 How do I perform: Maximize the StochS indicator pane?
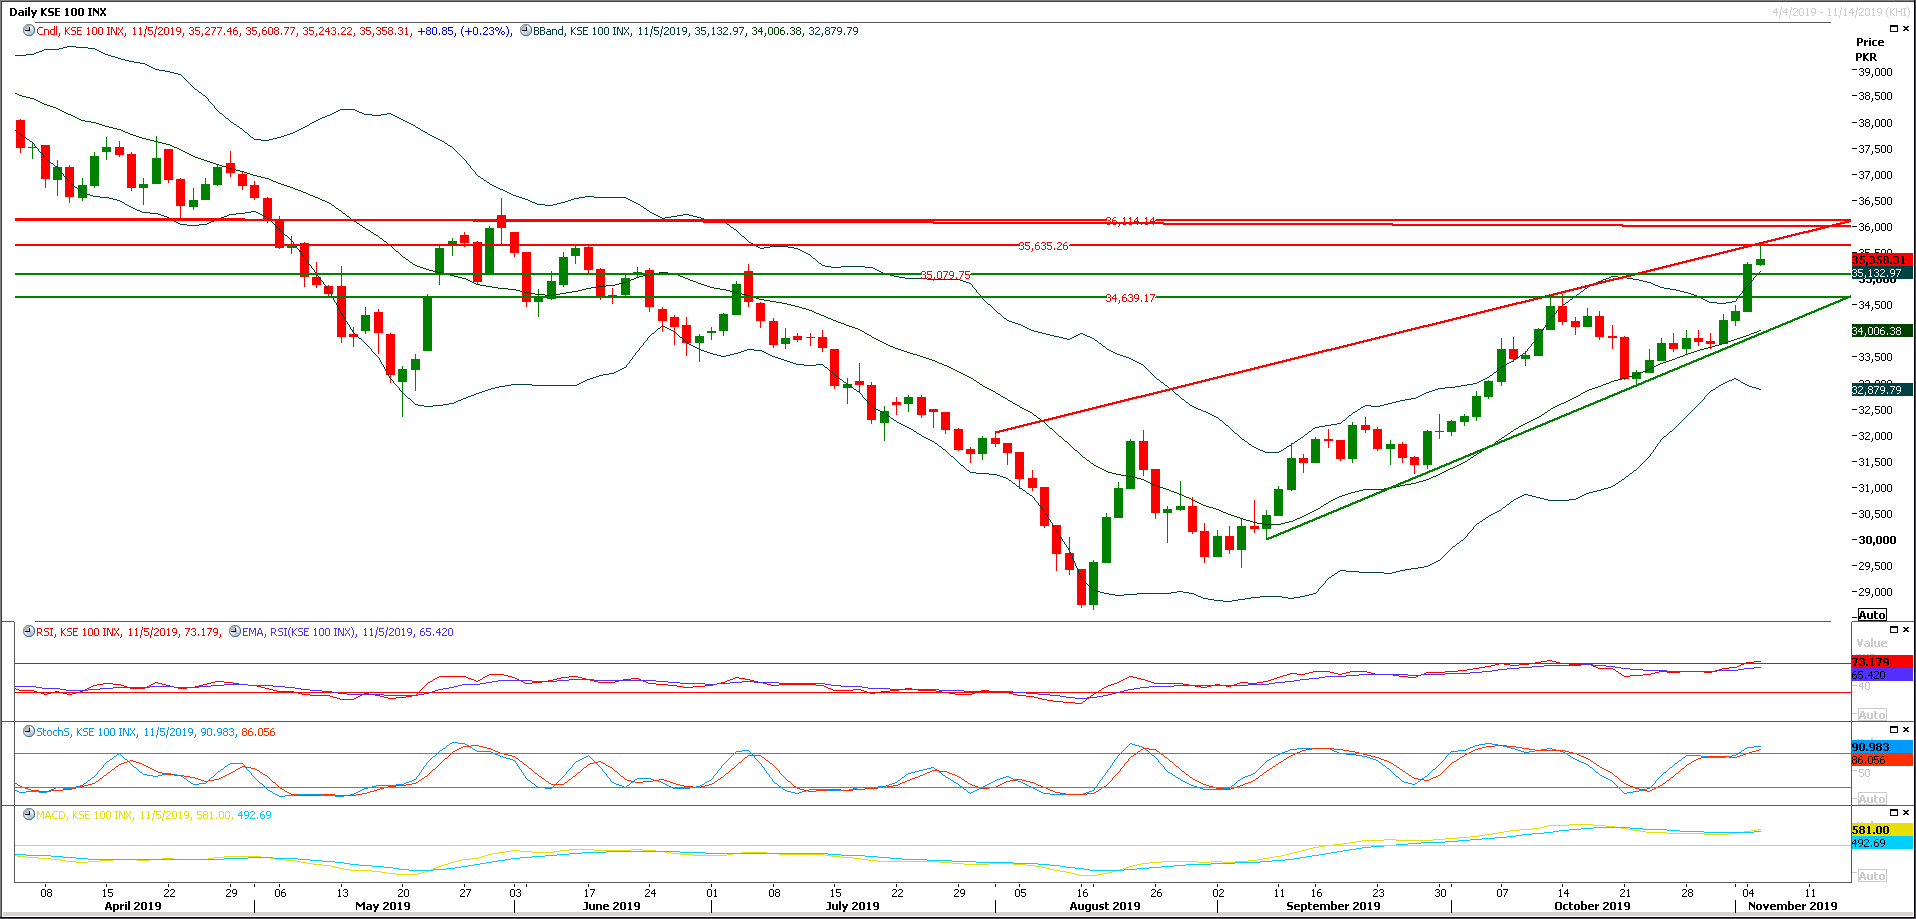pyautogui.click(x=1893, y=729)
